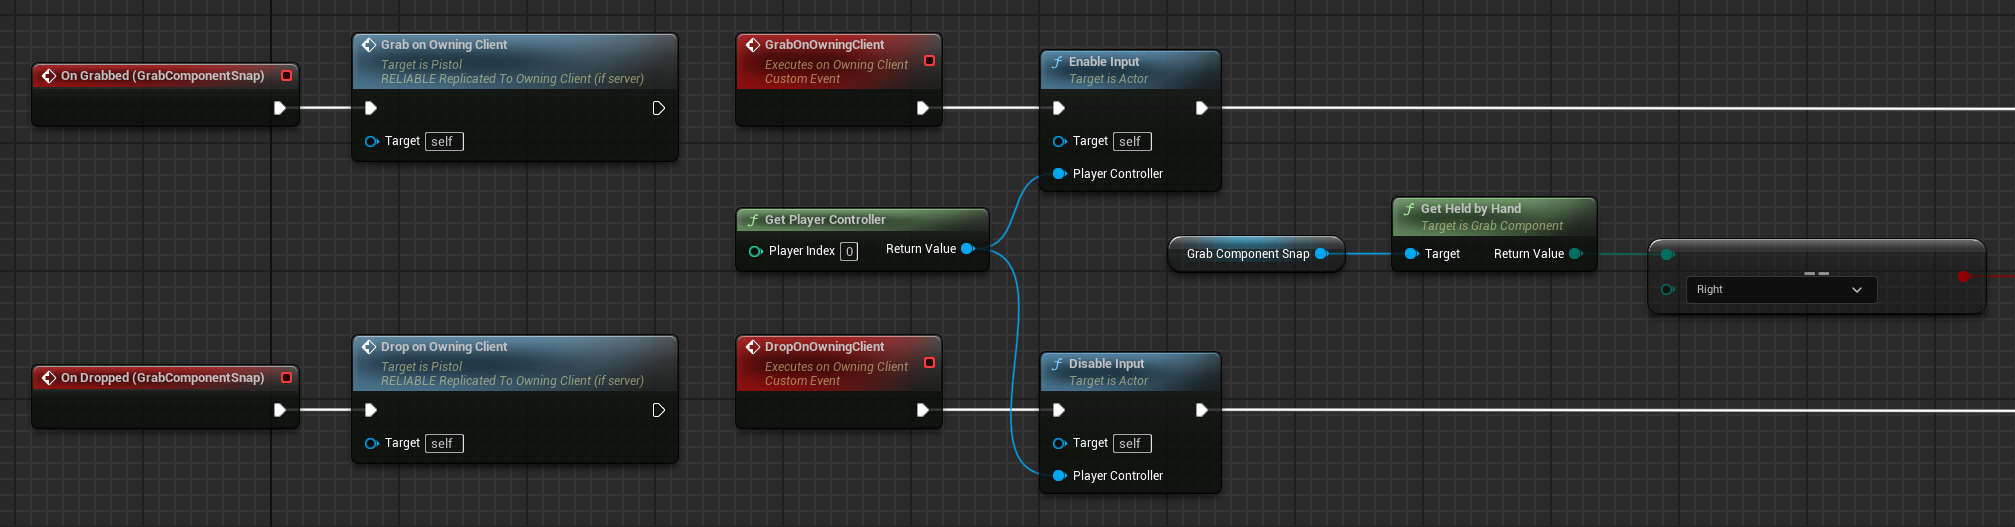This screenshot has height=527, width=2015.
Task: Click the On Grabbed (GrabComponentSnap) event title
Action: (162, 76)
